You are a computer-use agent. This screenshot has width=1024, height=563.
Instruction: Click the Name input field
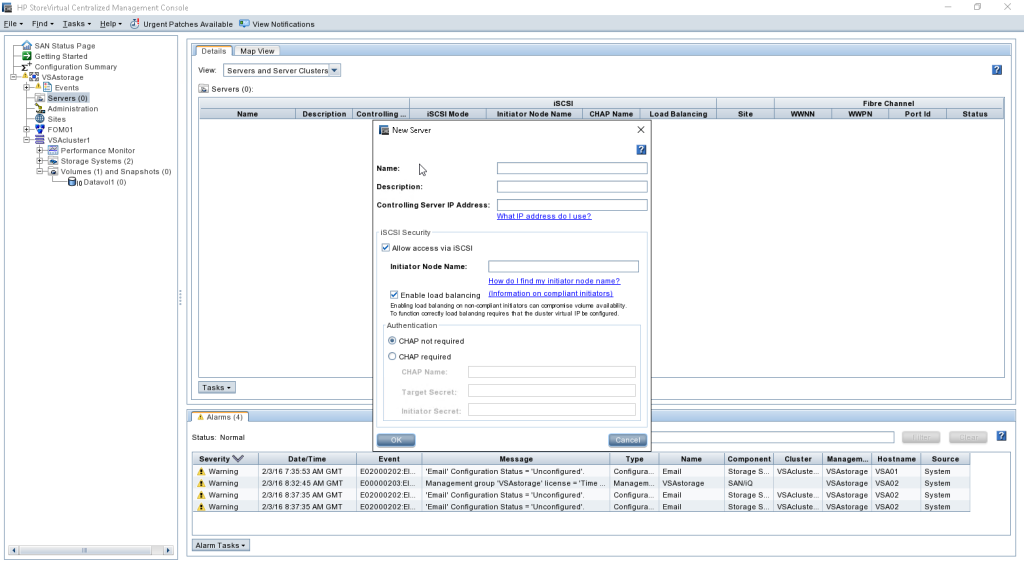572,168
